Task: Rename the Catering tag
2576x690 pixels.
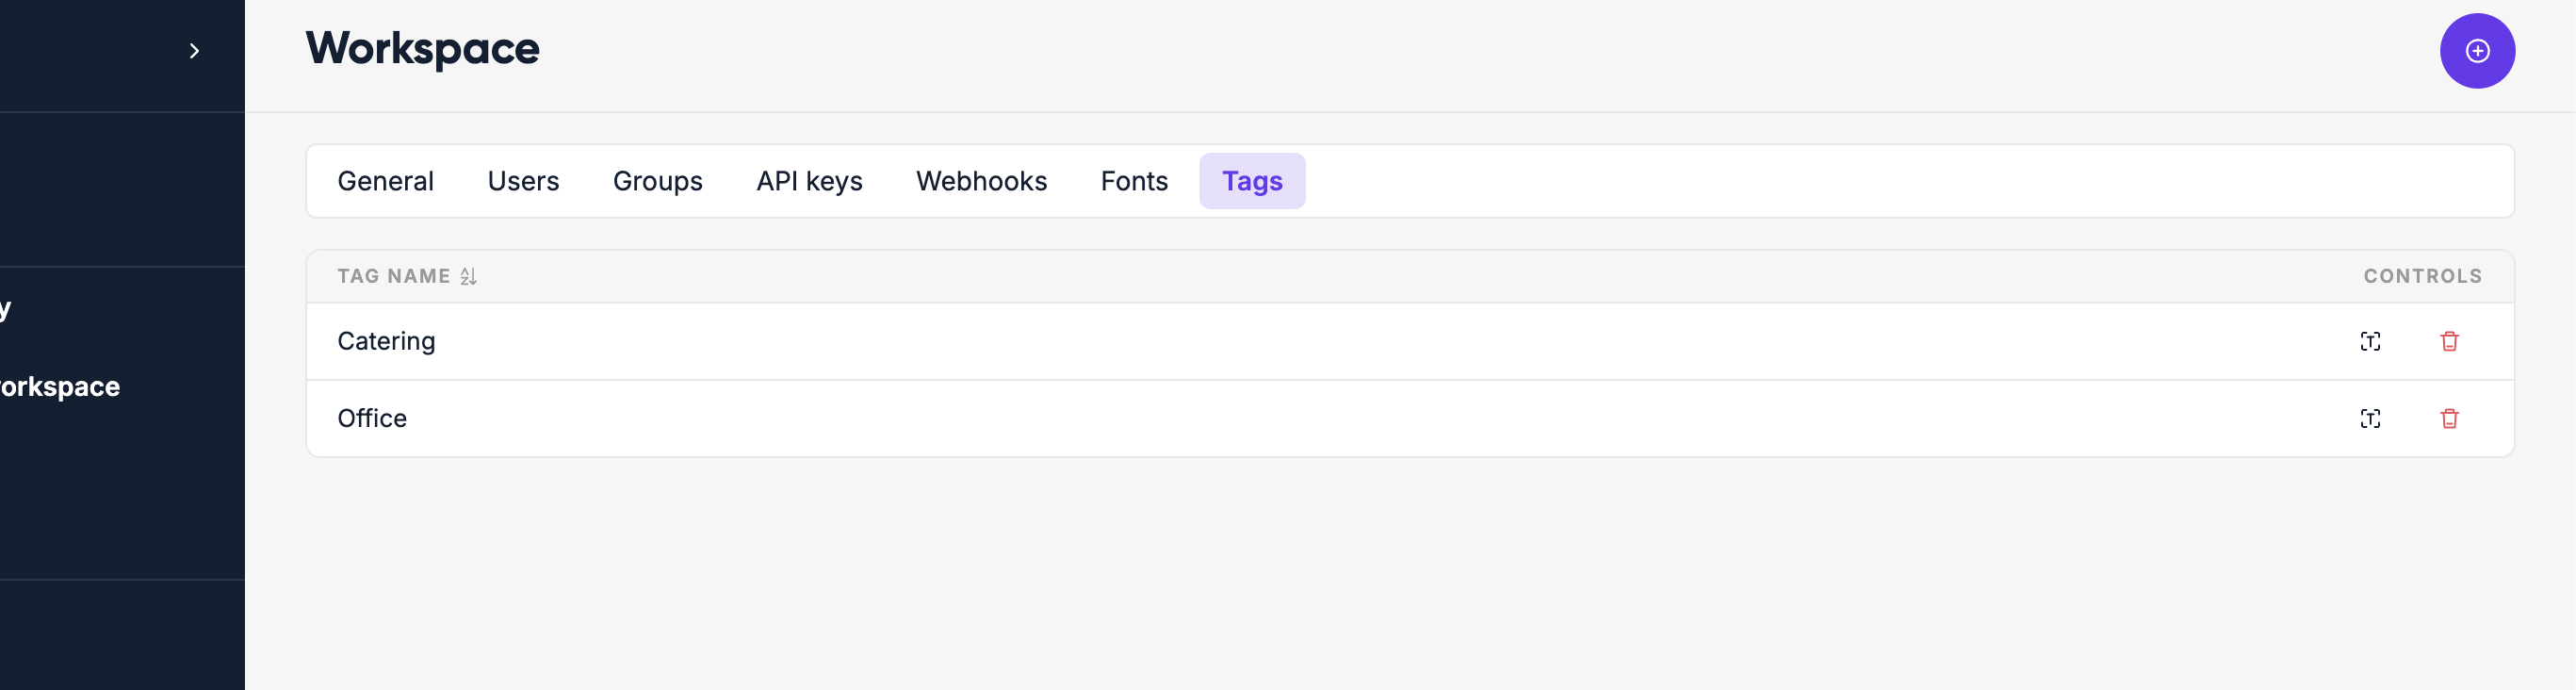Action: click(x=2369, y=342)
